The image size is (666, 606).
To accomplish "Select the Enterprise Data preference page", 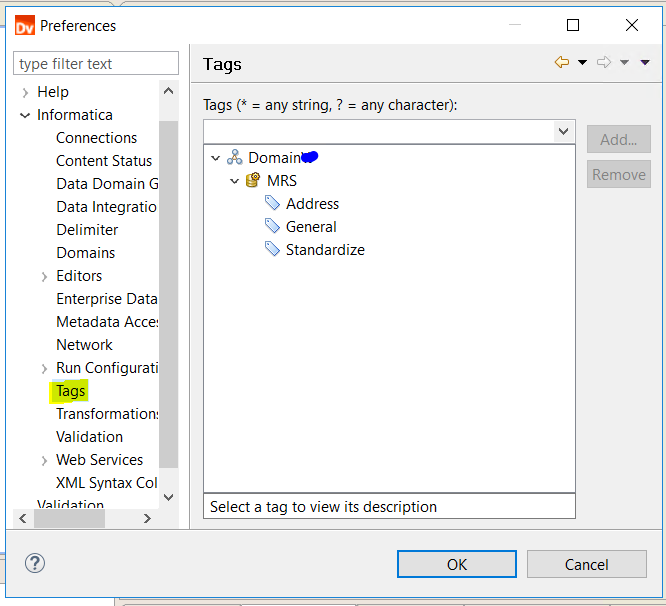I will tap(107, 299).
